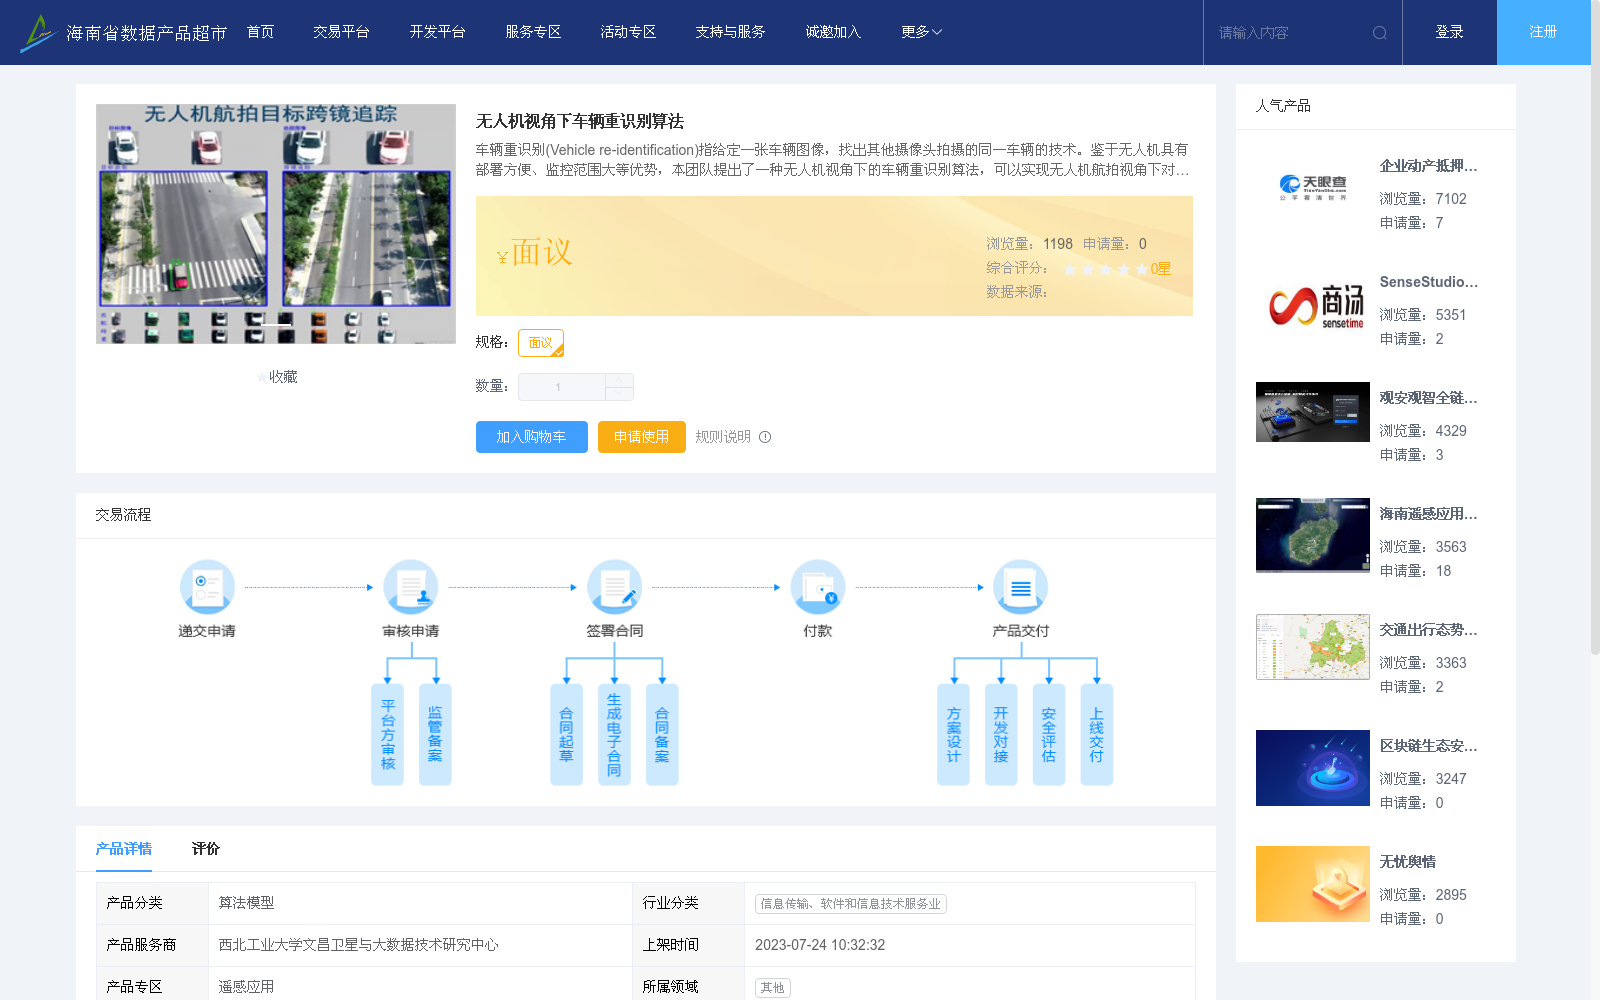
Task: Open the 企业动产抵押 product title
Action: [x=1428, y=166]
